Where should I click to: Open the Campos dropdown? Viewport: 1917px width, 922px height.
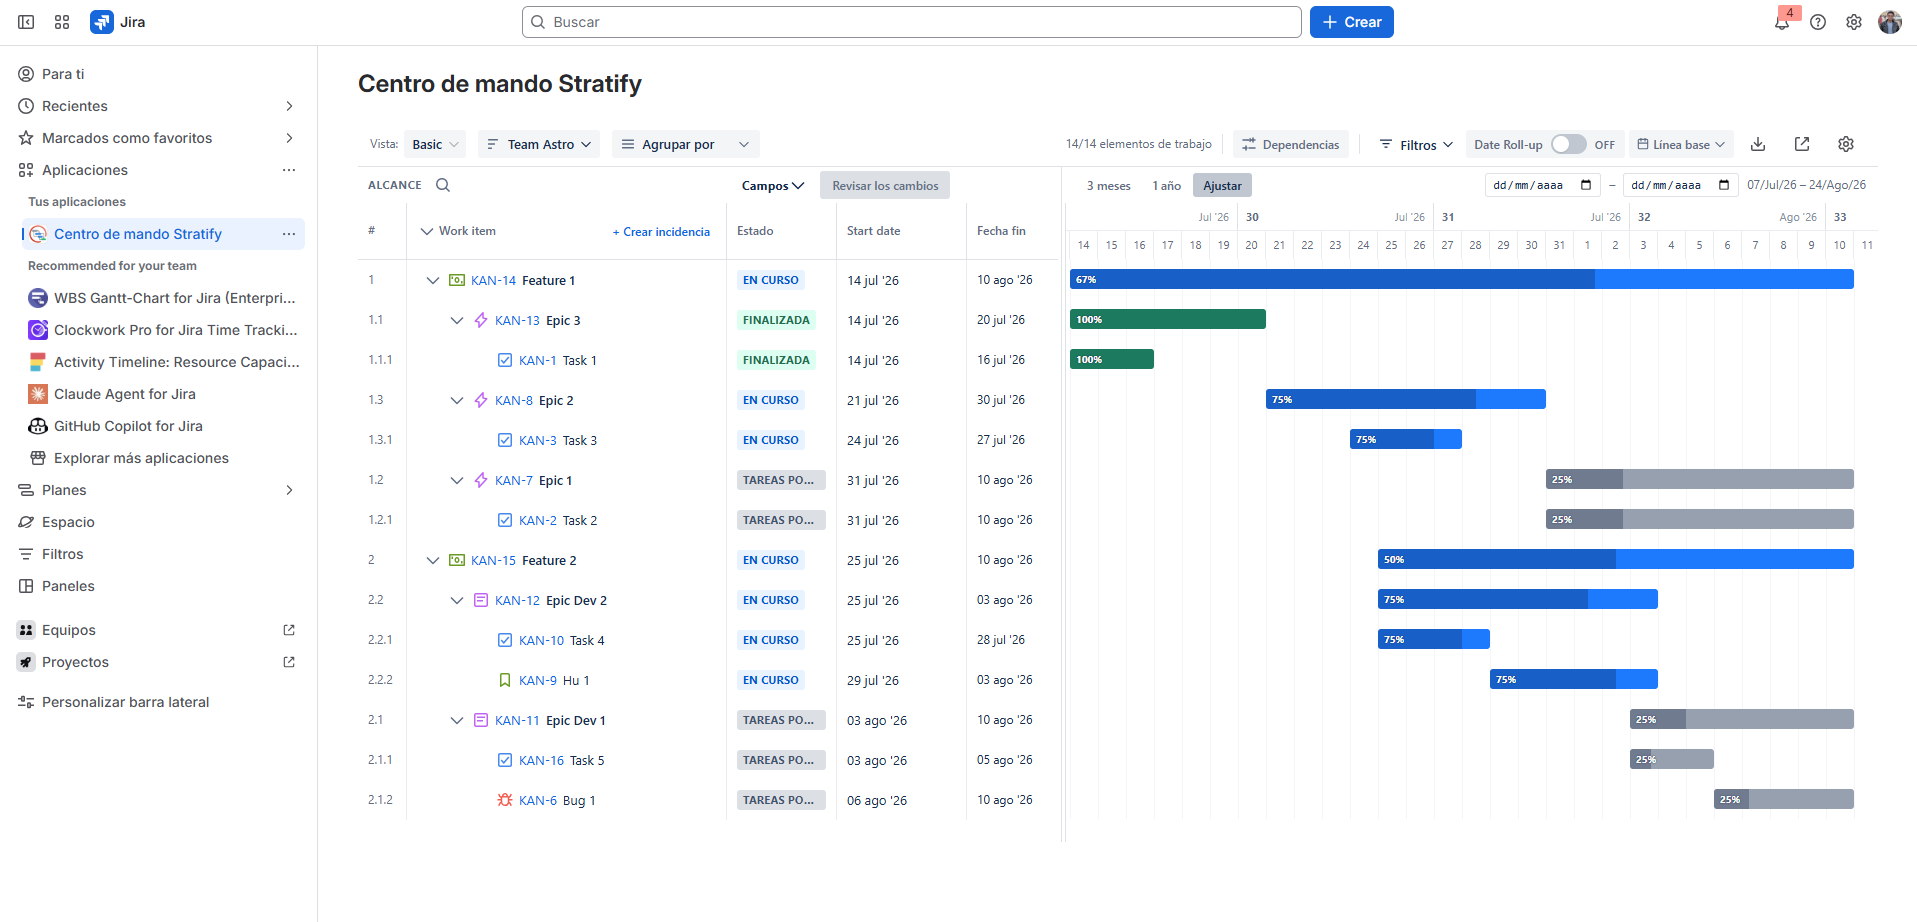[773, 186]
